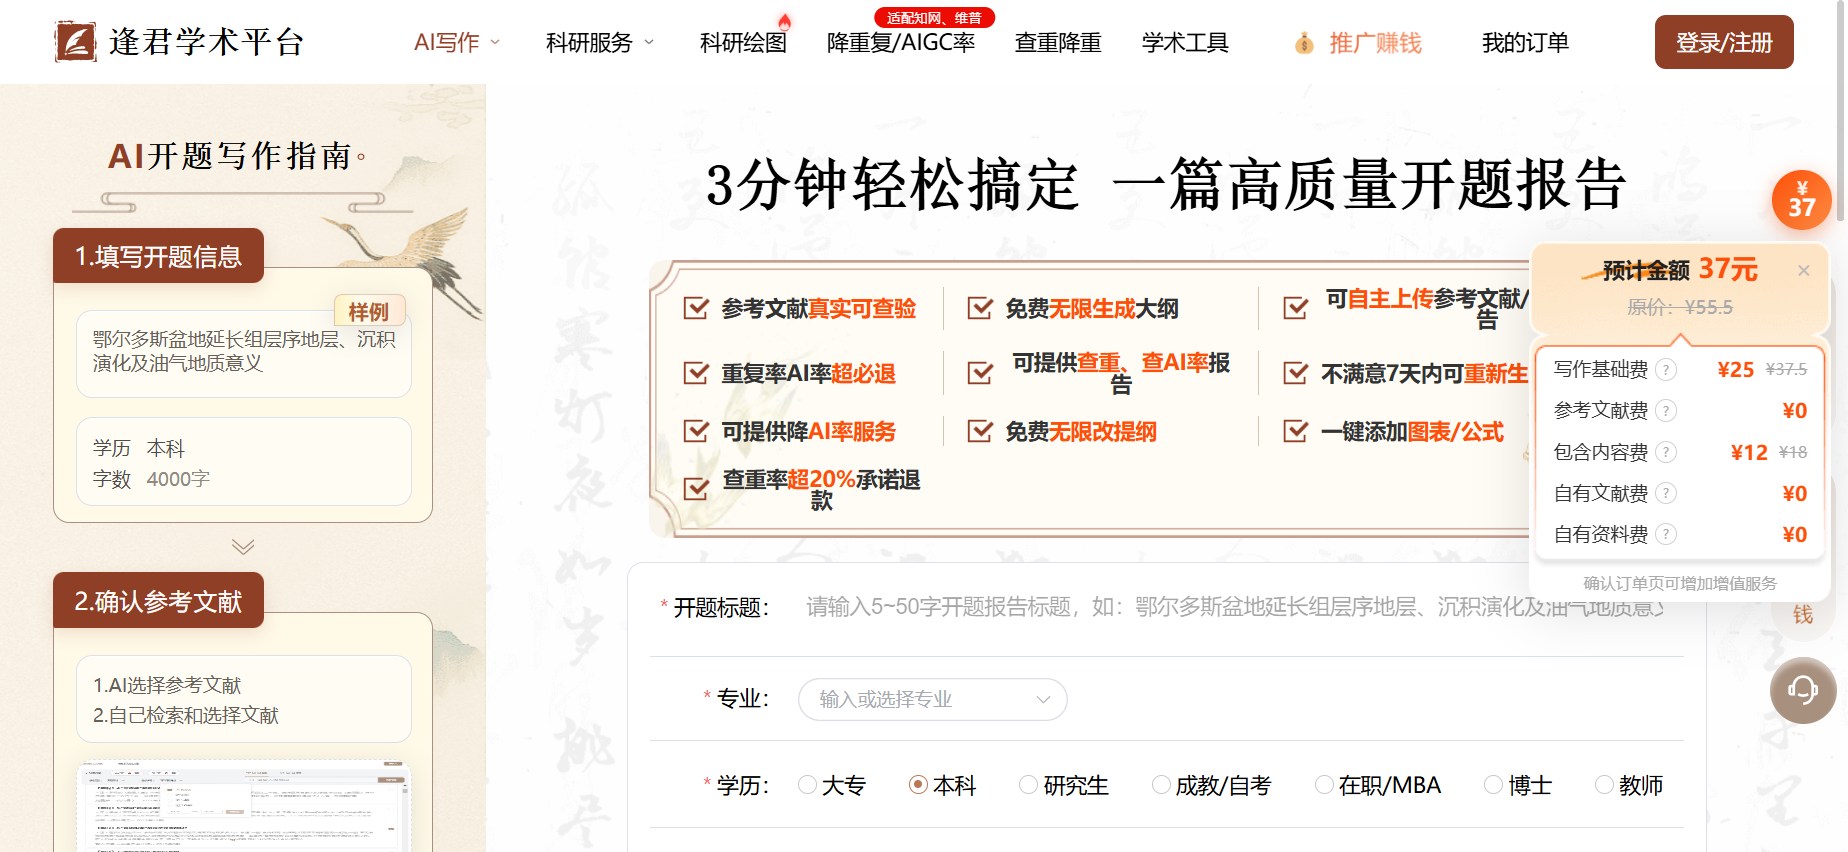1848x852 pixels.
Task: Open 推广赚钱 link
Action: click(x=1375, y=43)
